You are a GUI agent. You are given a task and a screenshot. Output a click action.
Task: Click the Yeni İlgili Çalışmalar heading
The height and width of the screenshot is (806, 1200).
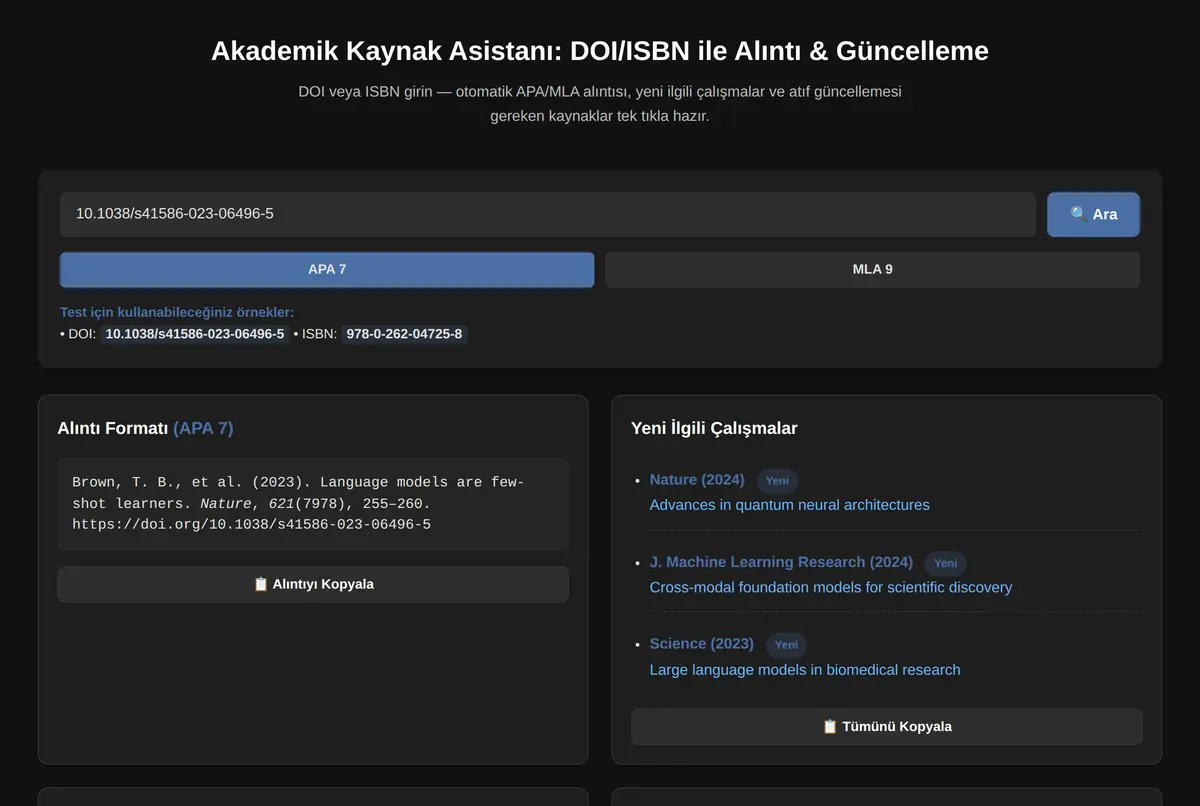click(x=714, y=428)
